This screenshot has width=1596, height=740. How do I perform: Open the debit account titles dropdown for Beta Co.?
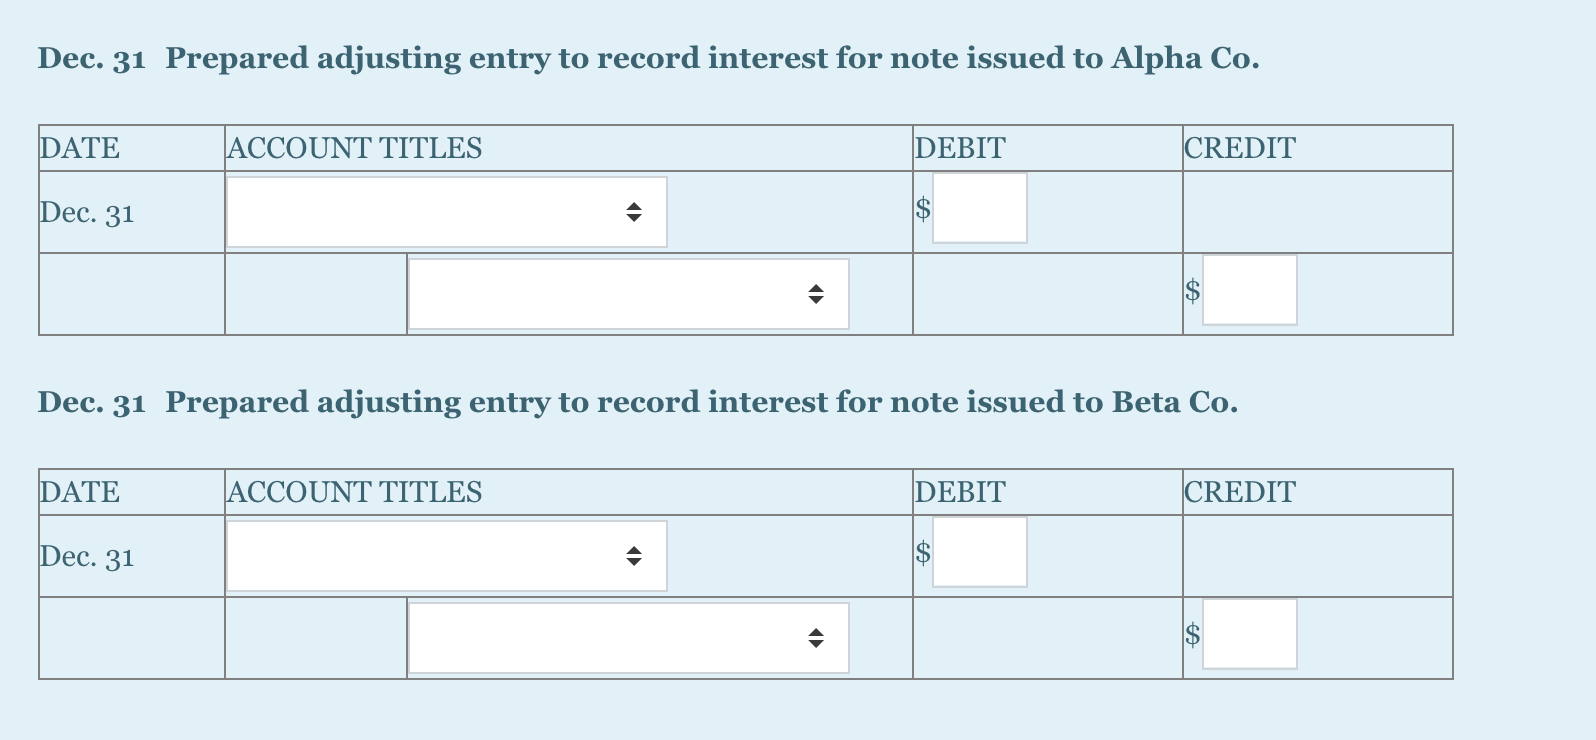pos(447,555)
